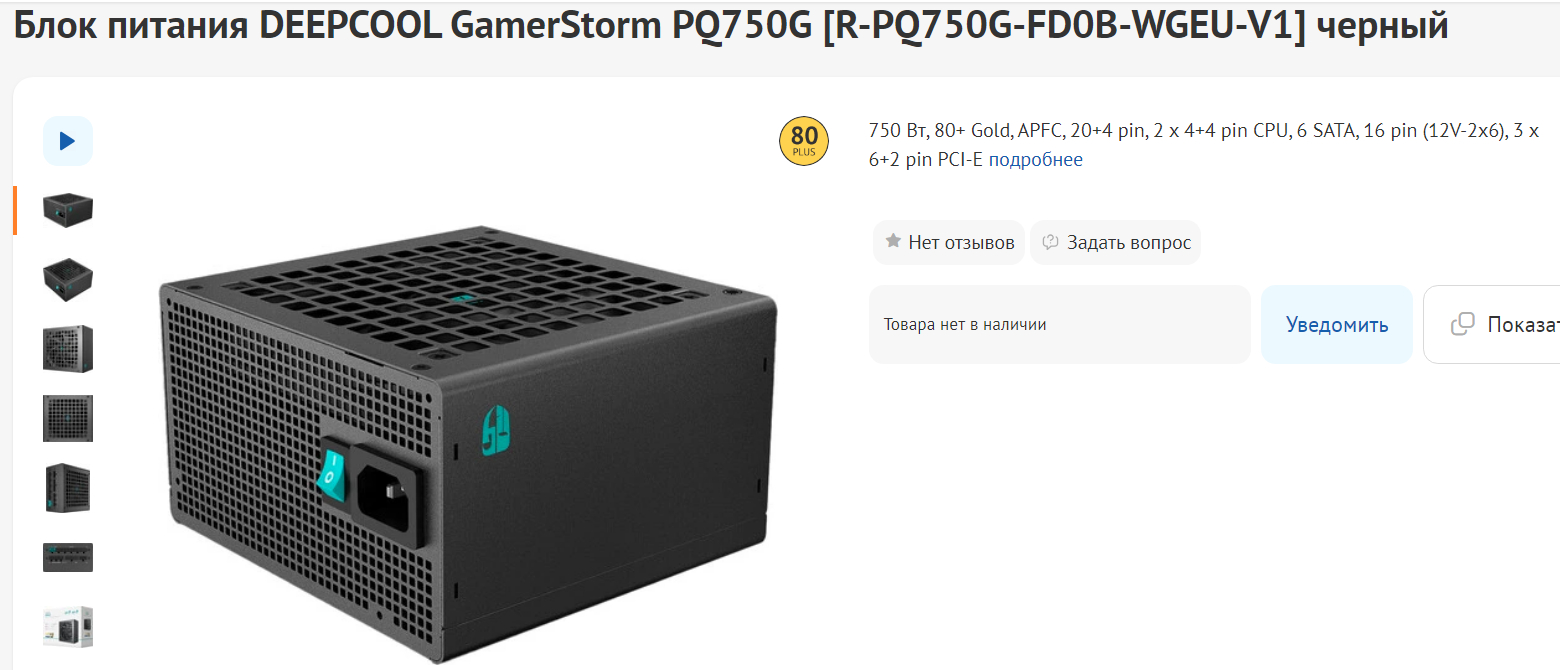Viewport: 1560px width, 670px height.
Task: Click the Уведомить notify button
Action: click(x=1337, y=324)
